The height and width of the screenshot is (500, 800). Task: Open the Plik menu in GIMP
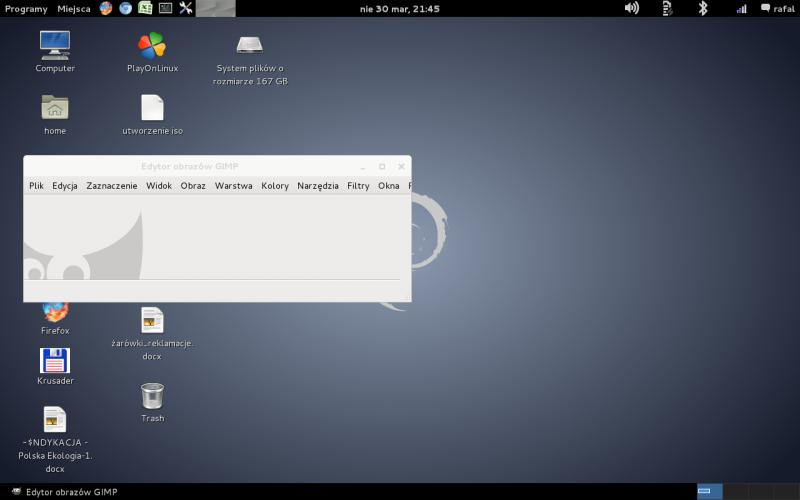click(36, 186)
